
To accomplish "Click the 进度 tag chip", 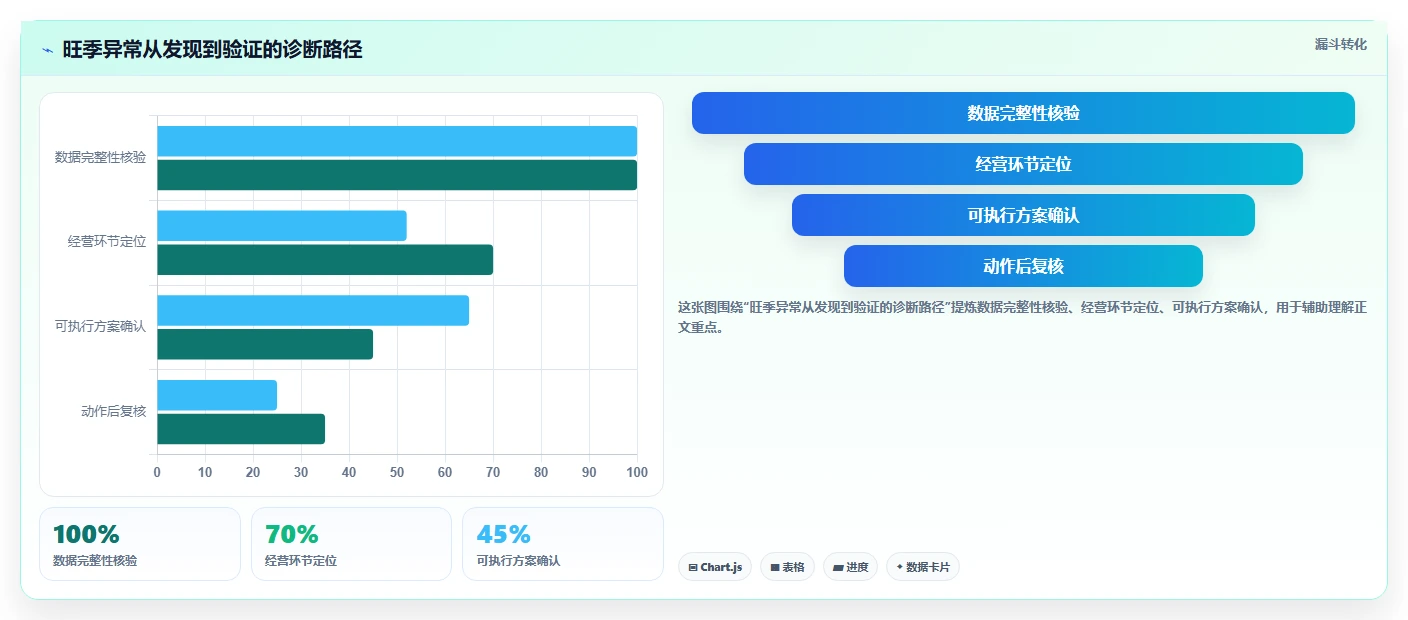I will point(850,567).
